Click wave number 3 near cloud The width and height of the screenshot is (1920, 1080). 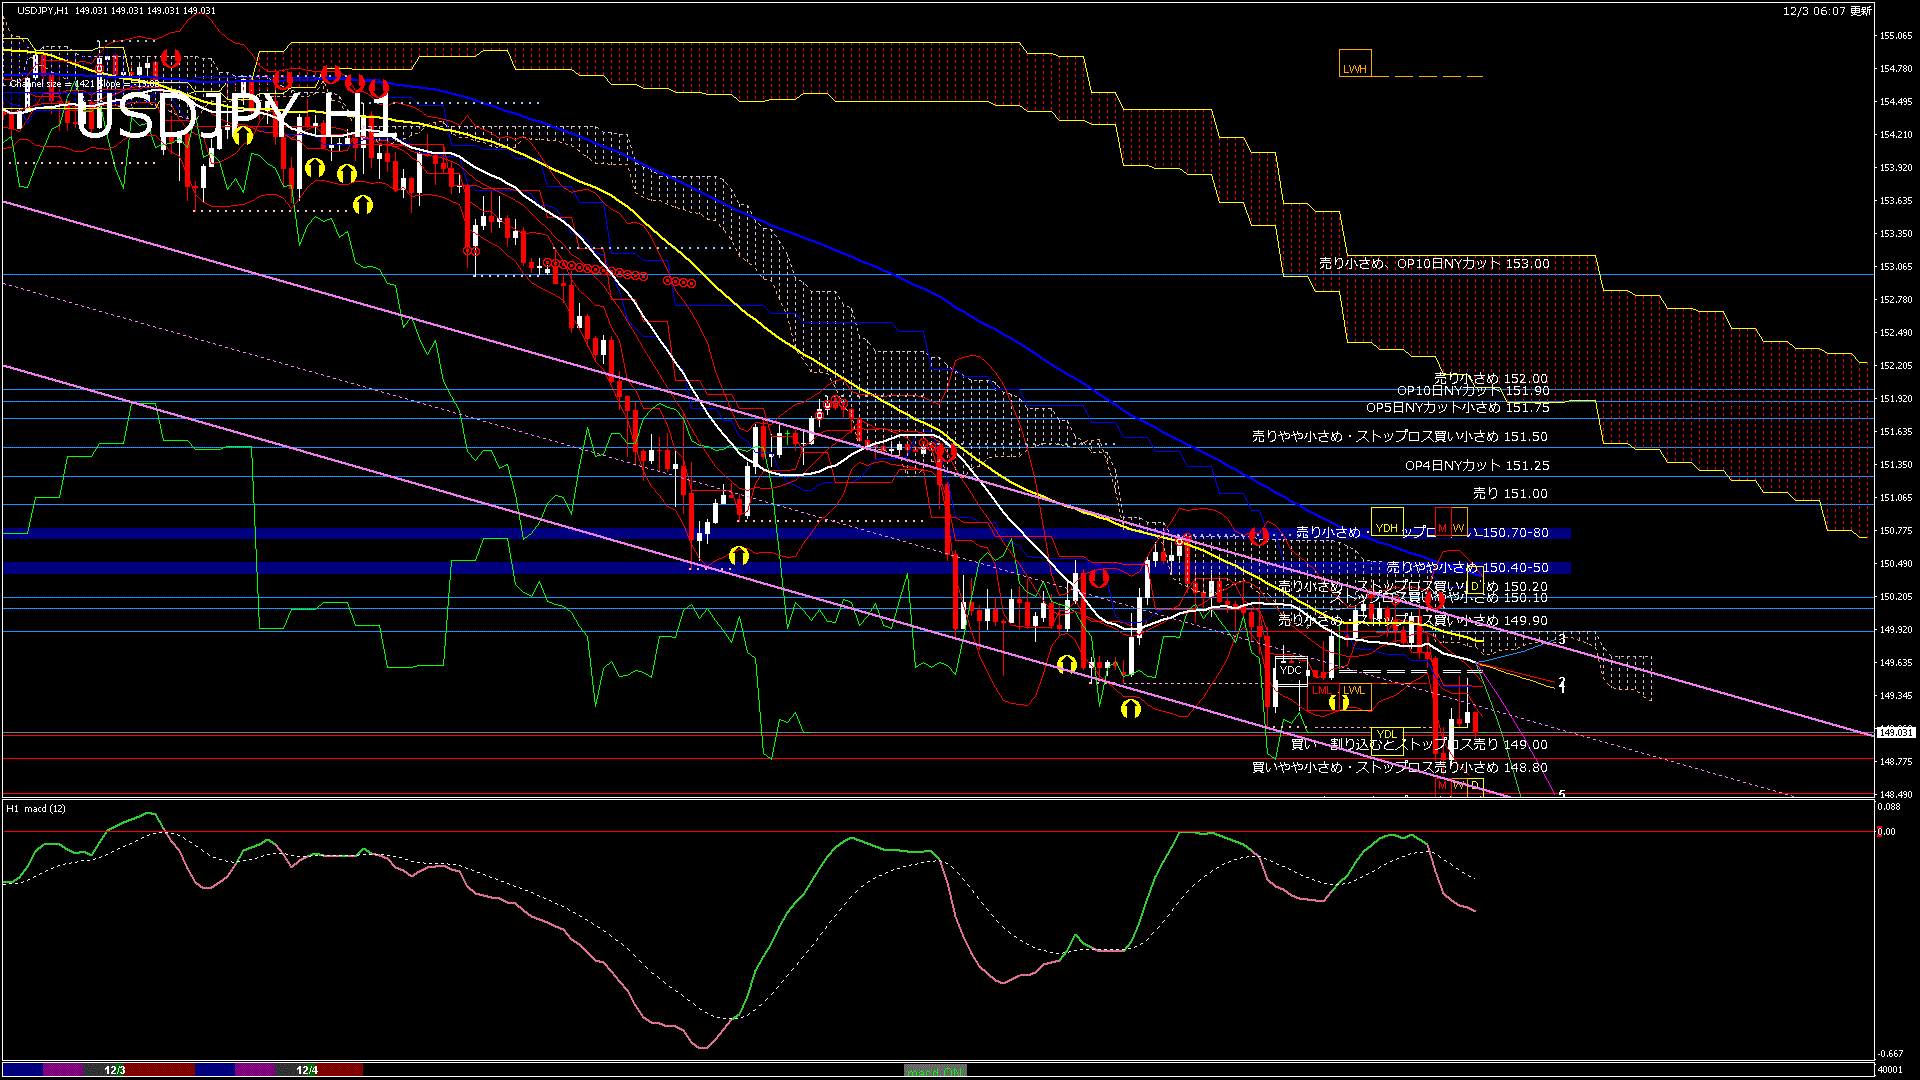coord(1562,638)
